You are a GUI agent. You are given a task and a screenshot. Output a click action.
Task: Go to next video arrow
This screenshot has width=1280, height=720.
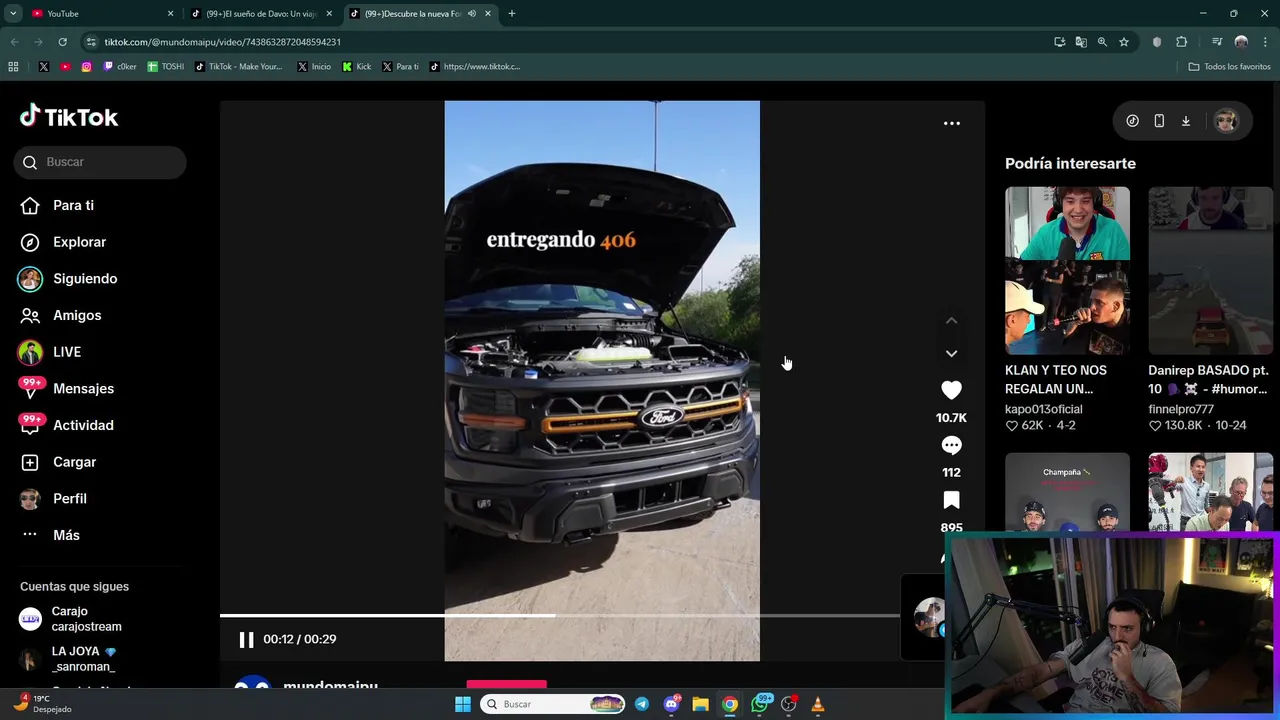click(951, 353)
